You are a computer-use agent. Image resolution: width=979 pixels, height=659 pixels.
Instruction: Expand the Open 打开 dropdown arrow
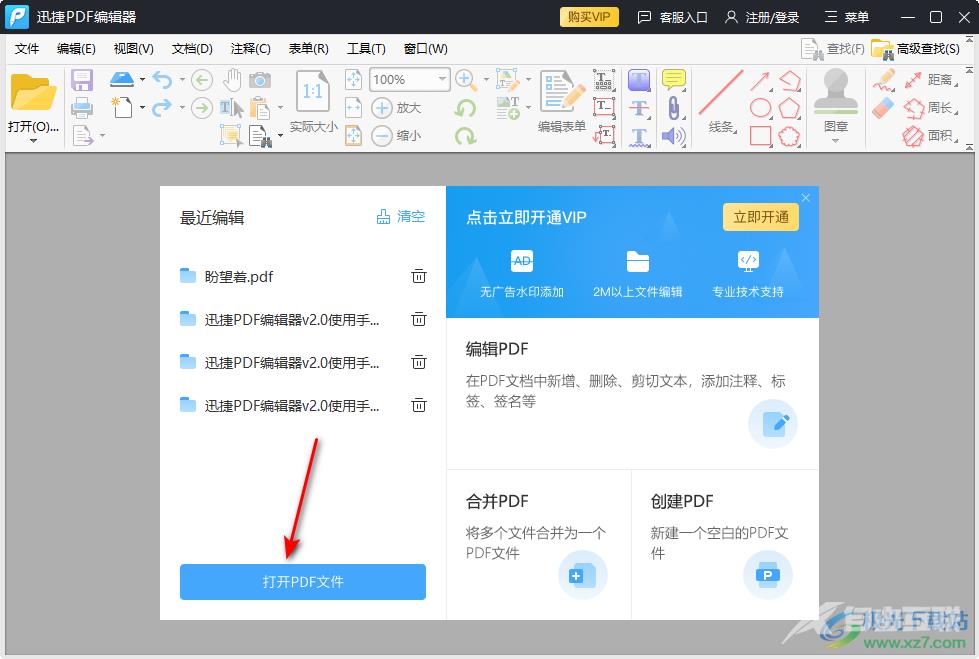coord(33,141)
